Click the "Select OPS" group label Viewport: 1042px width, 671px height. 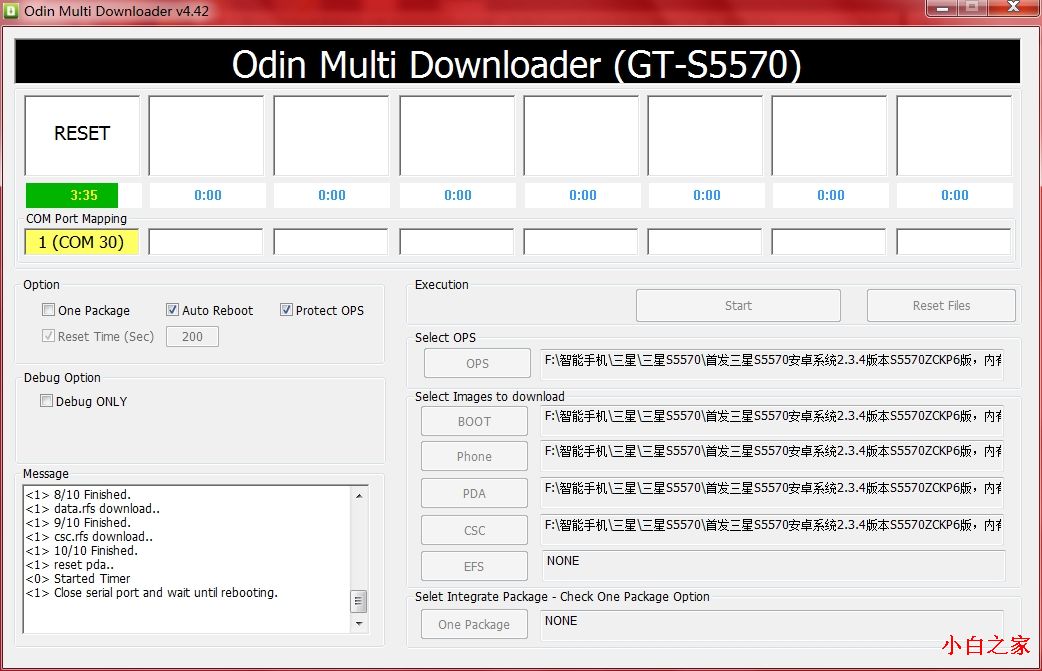(445, 337)
